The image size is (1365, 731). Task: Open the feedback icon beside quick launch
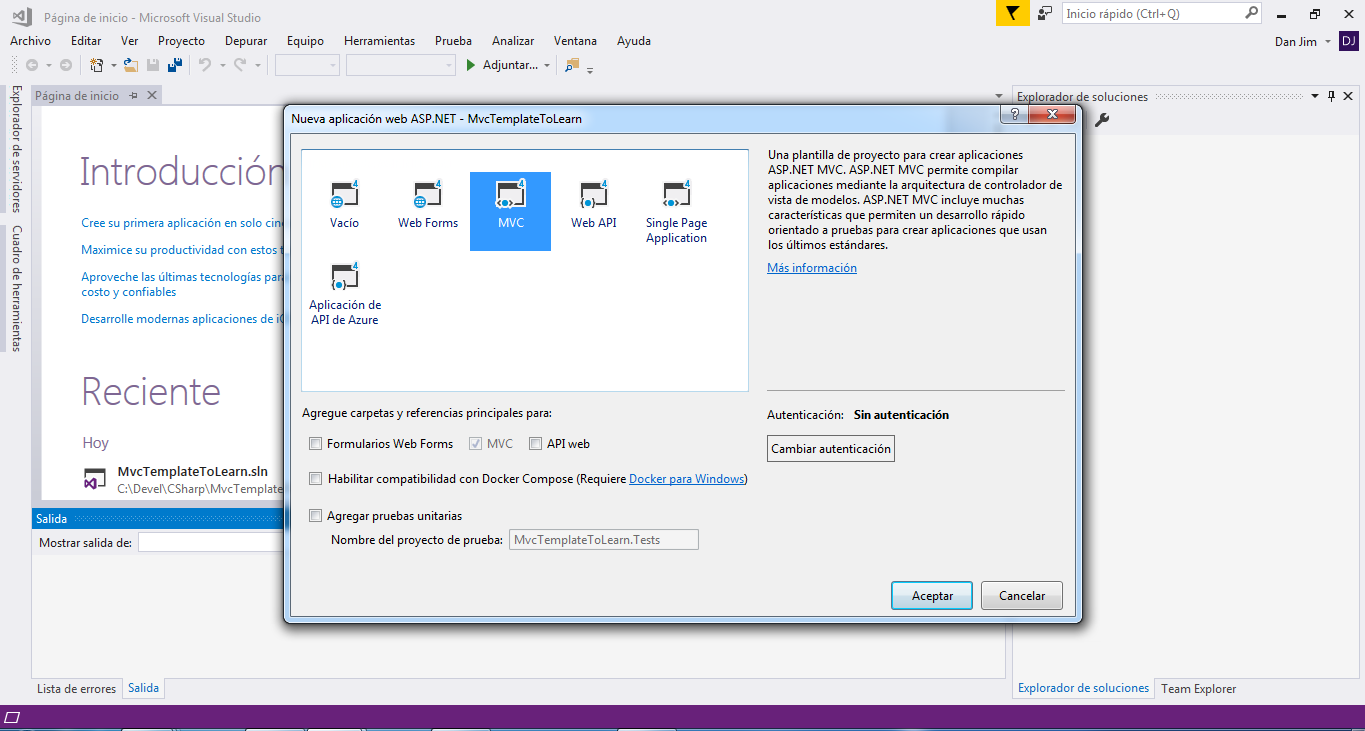point(1045,14)
